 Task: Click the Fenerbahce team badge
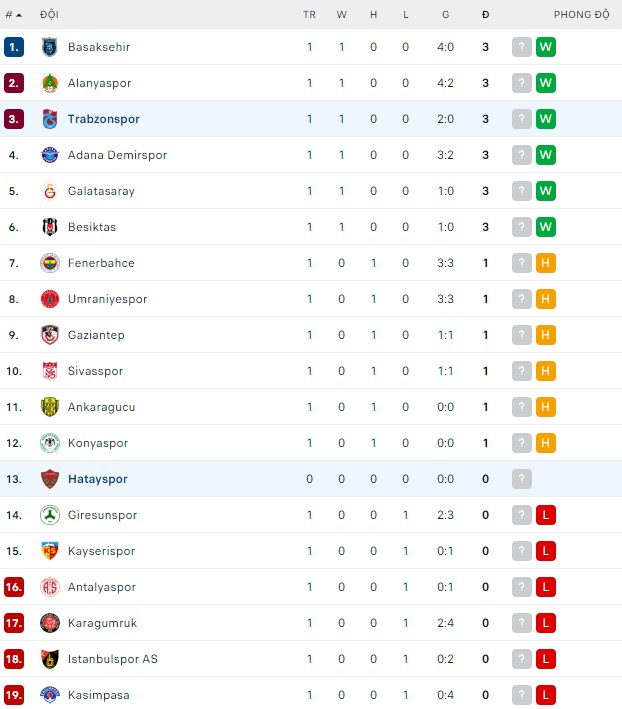50,263
